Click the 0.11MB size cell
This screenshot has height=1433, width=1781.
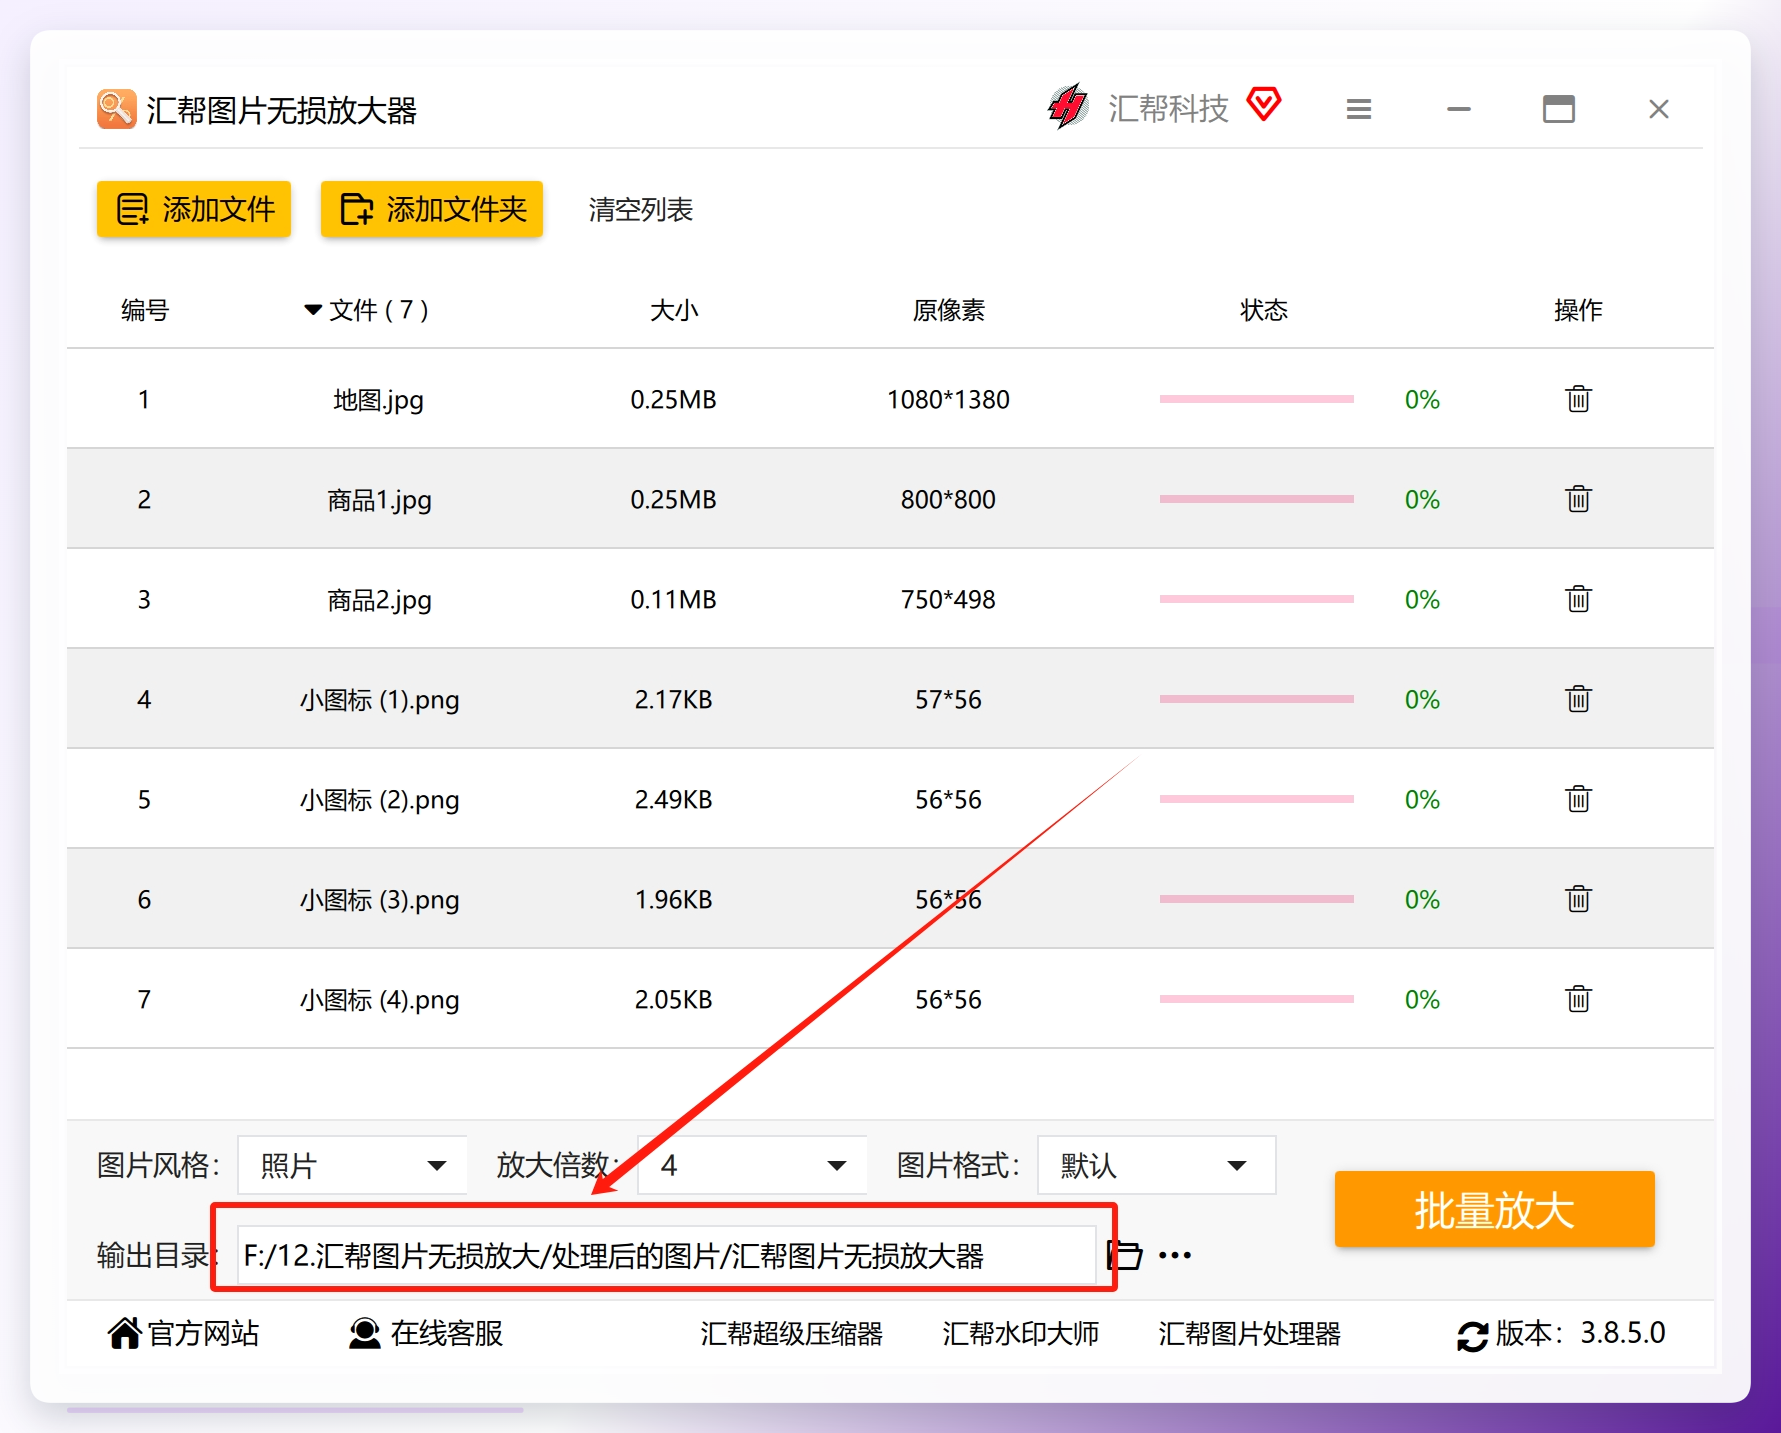coord(673,599)
